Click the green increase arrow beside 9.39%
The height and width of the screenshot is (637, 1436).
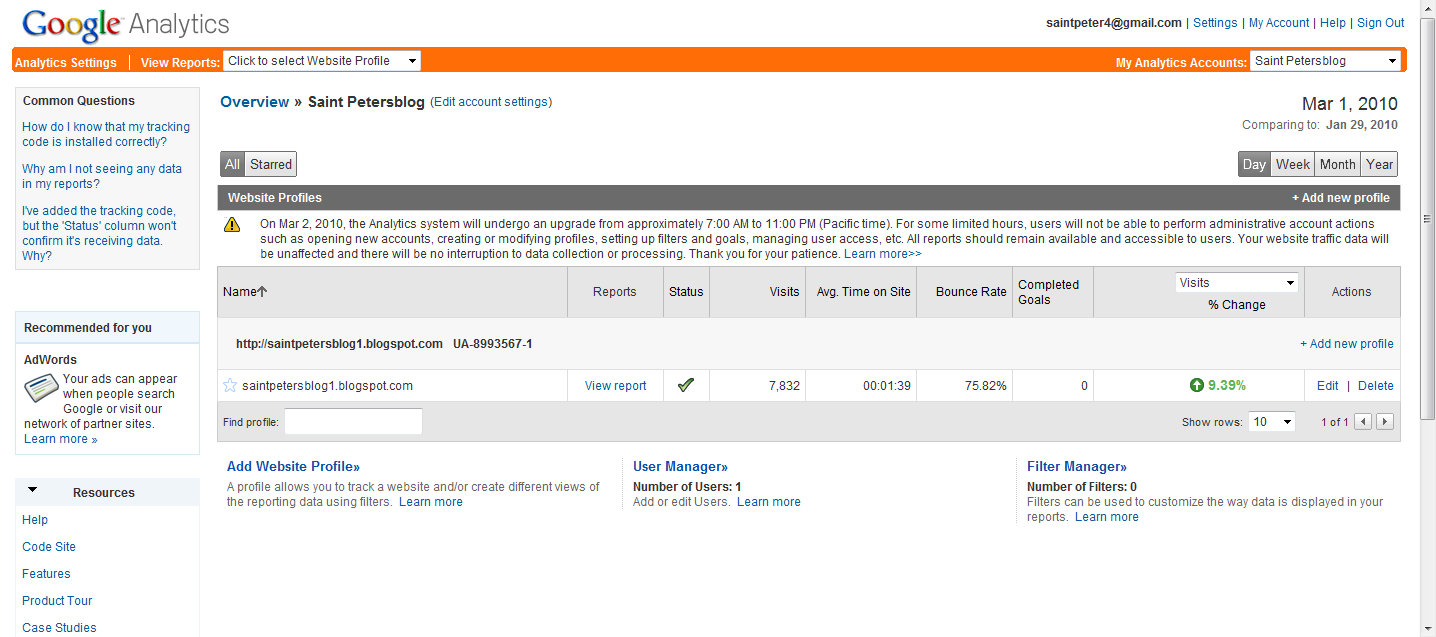coord(1198,385)
